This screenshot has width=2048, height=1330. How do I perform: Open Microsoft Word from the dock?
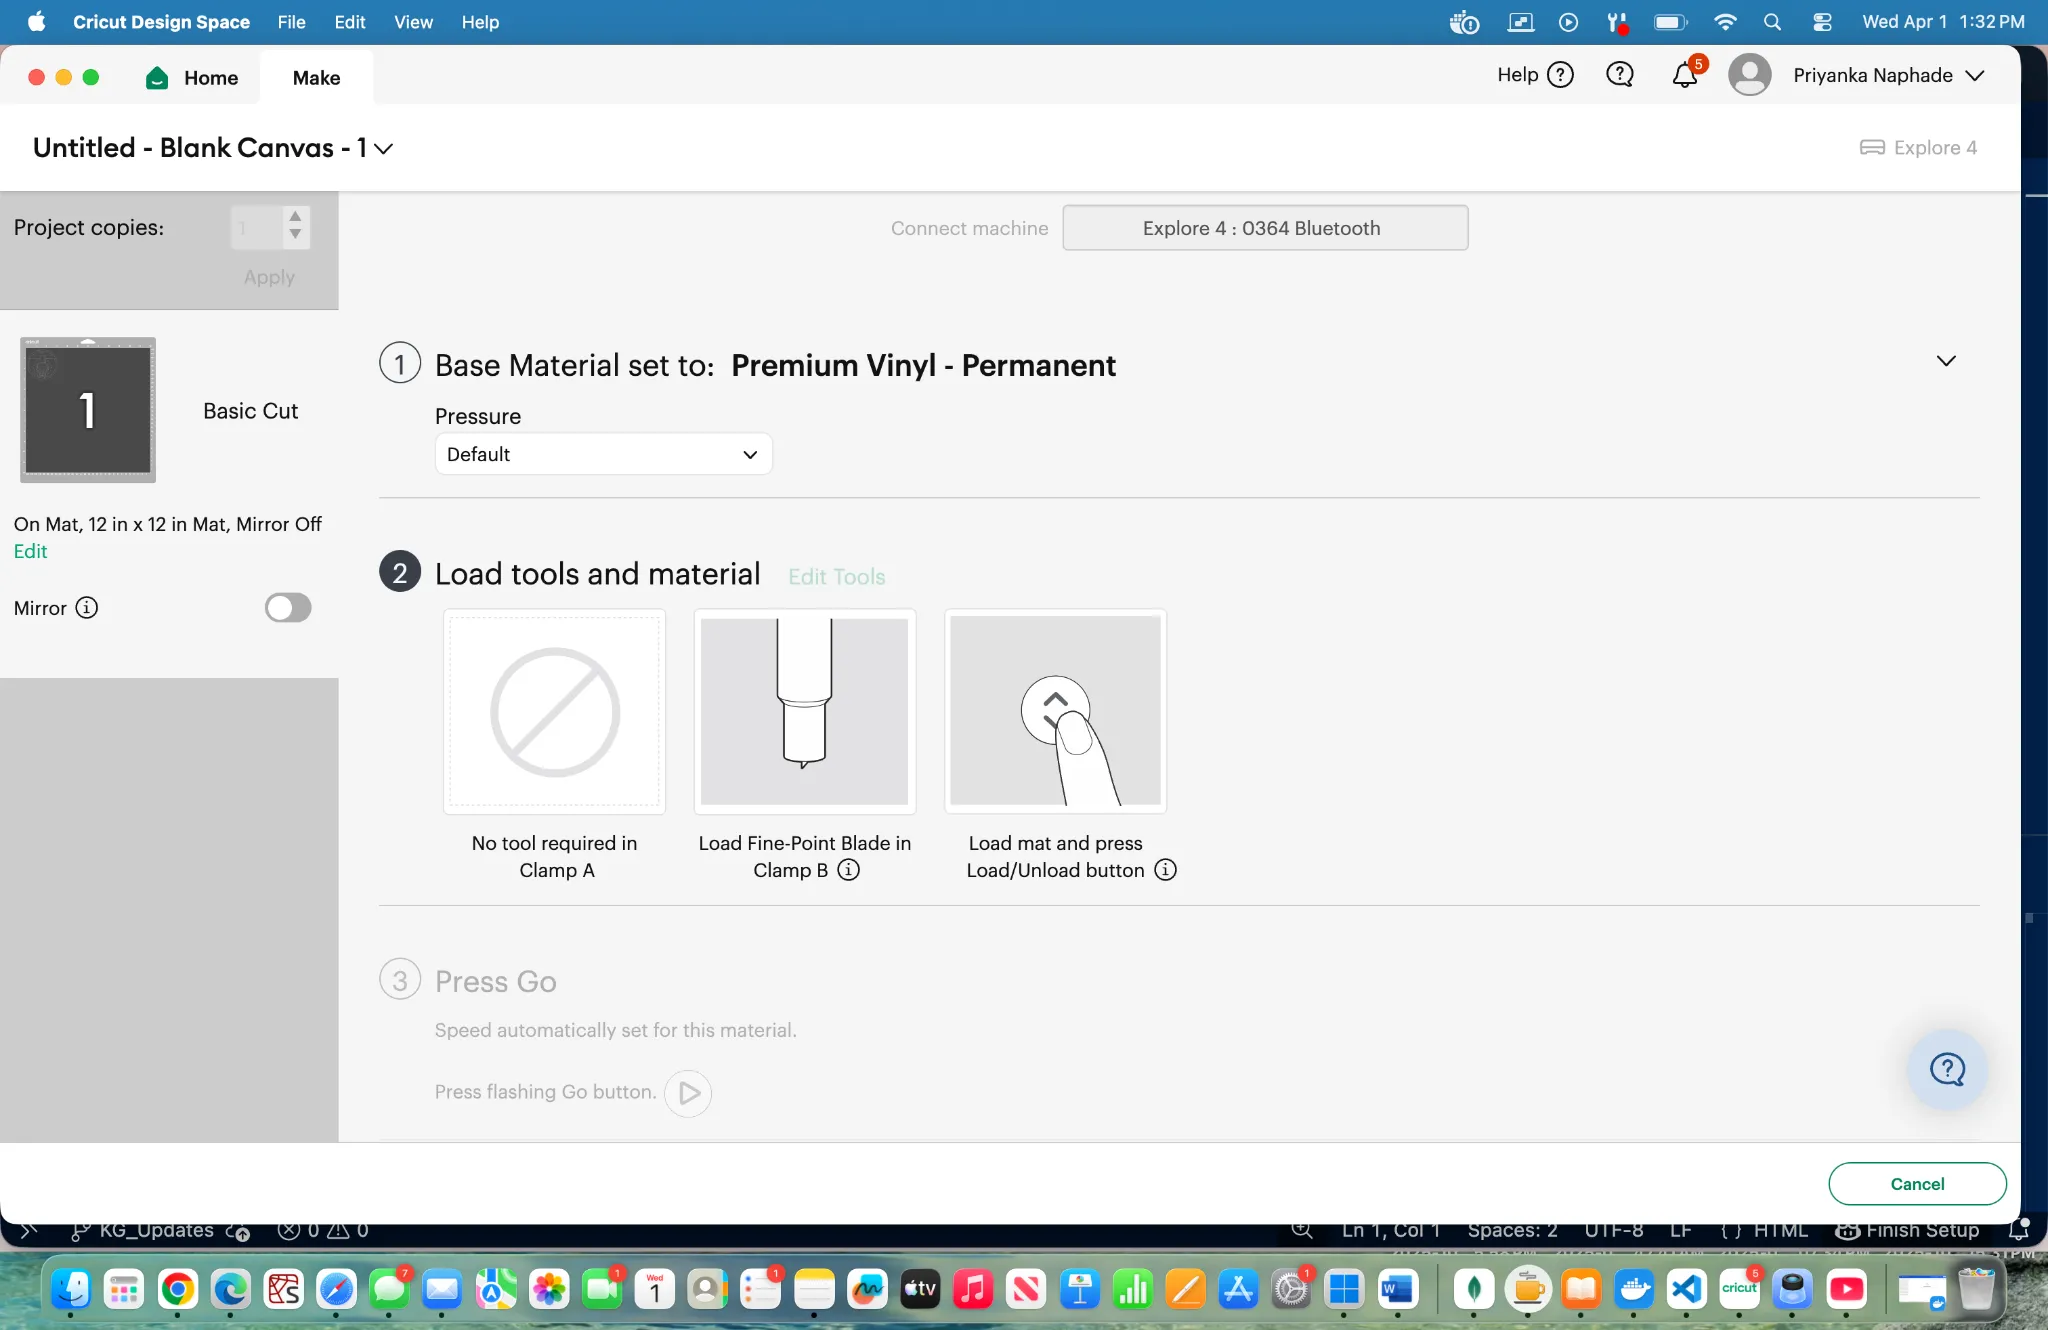pos(1396,1289)
